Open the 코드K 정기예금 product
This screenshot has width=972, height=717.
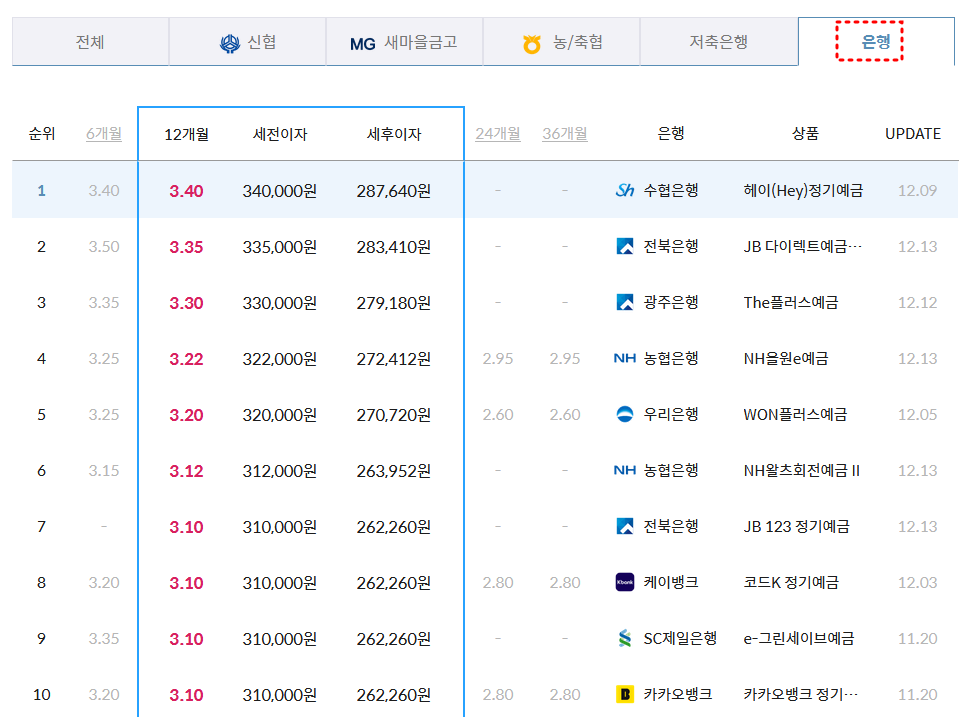(x=791, y=582)
